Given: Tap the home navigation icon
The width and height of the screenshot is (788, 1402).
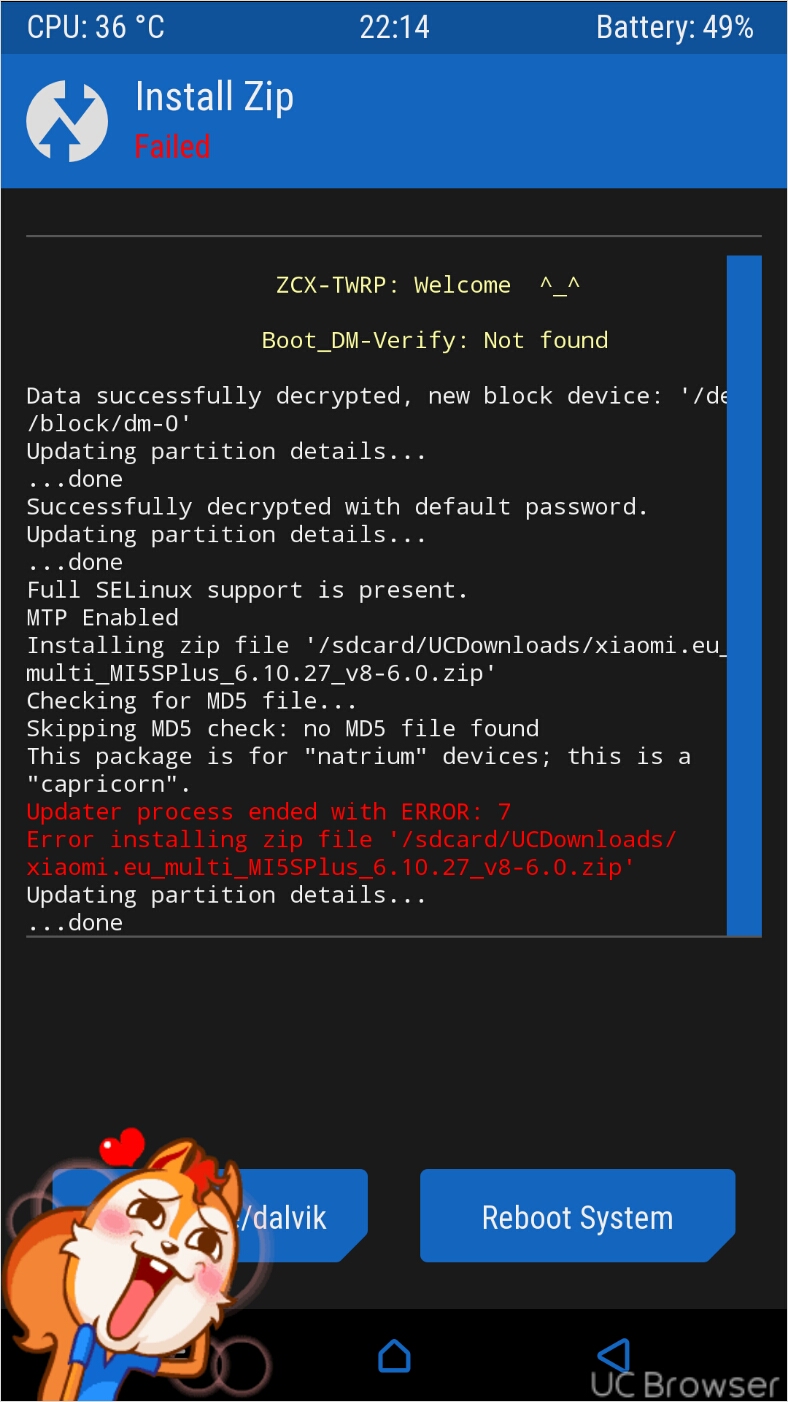Looking at the screenshot, I should click(394, 1355).
